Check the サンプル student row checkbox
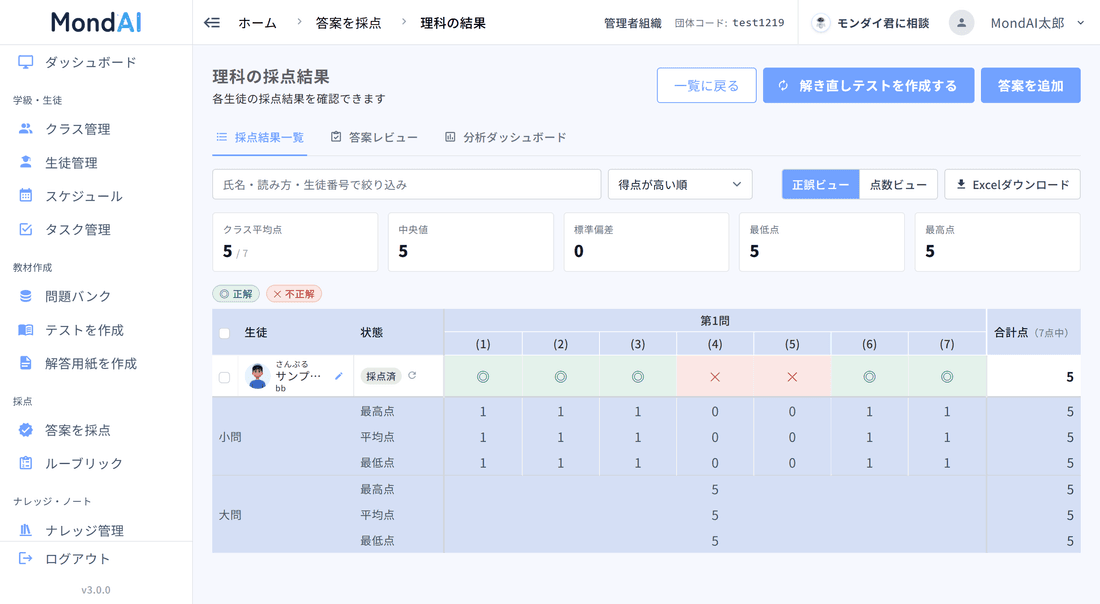The height and width of the screenshot is (604, 1100). [224, 377]
